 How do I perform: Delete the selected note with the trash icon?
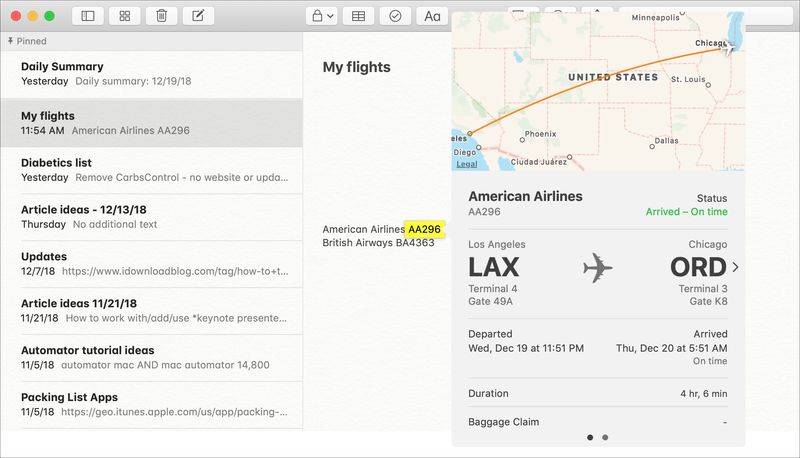click(161, 16)
